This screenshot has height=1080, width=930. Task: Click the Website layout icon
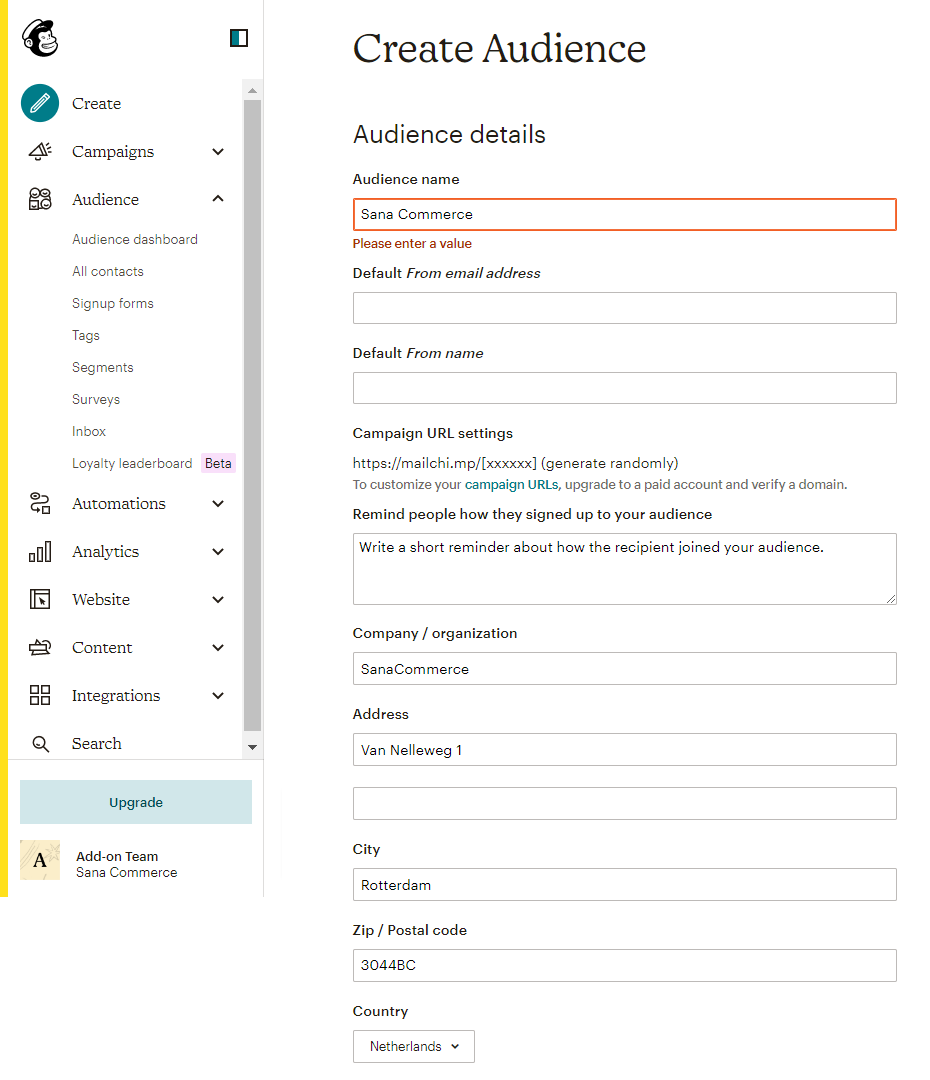[40, 599]
